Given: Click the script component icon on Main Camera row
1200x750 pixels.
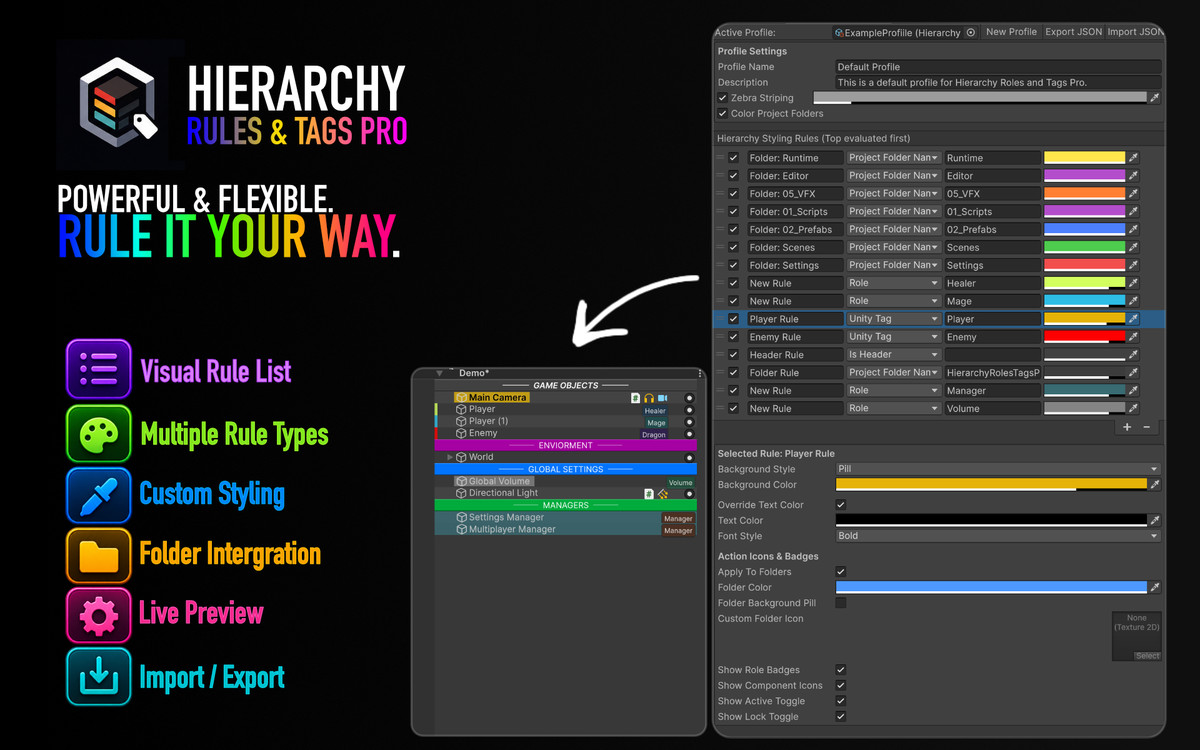Looking at the screenshot, I should click(x=636, y=398).
